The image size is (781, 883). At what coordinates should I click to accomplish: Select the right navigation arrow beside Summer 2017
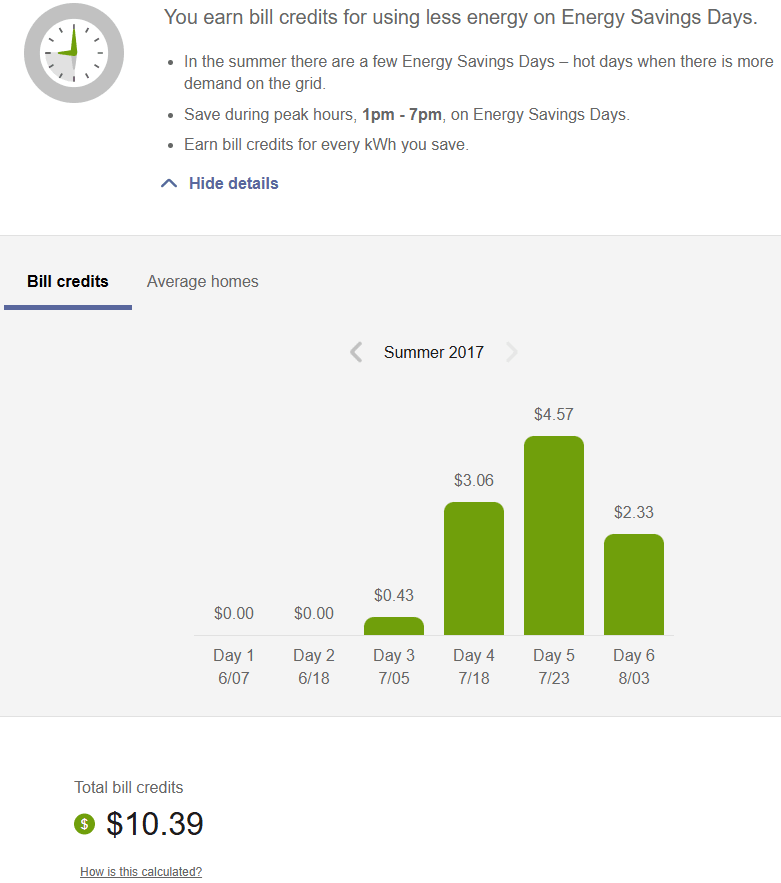(511, 352)
